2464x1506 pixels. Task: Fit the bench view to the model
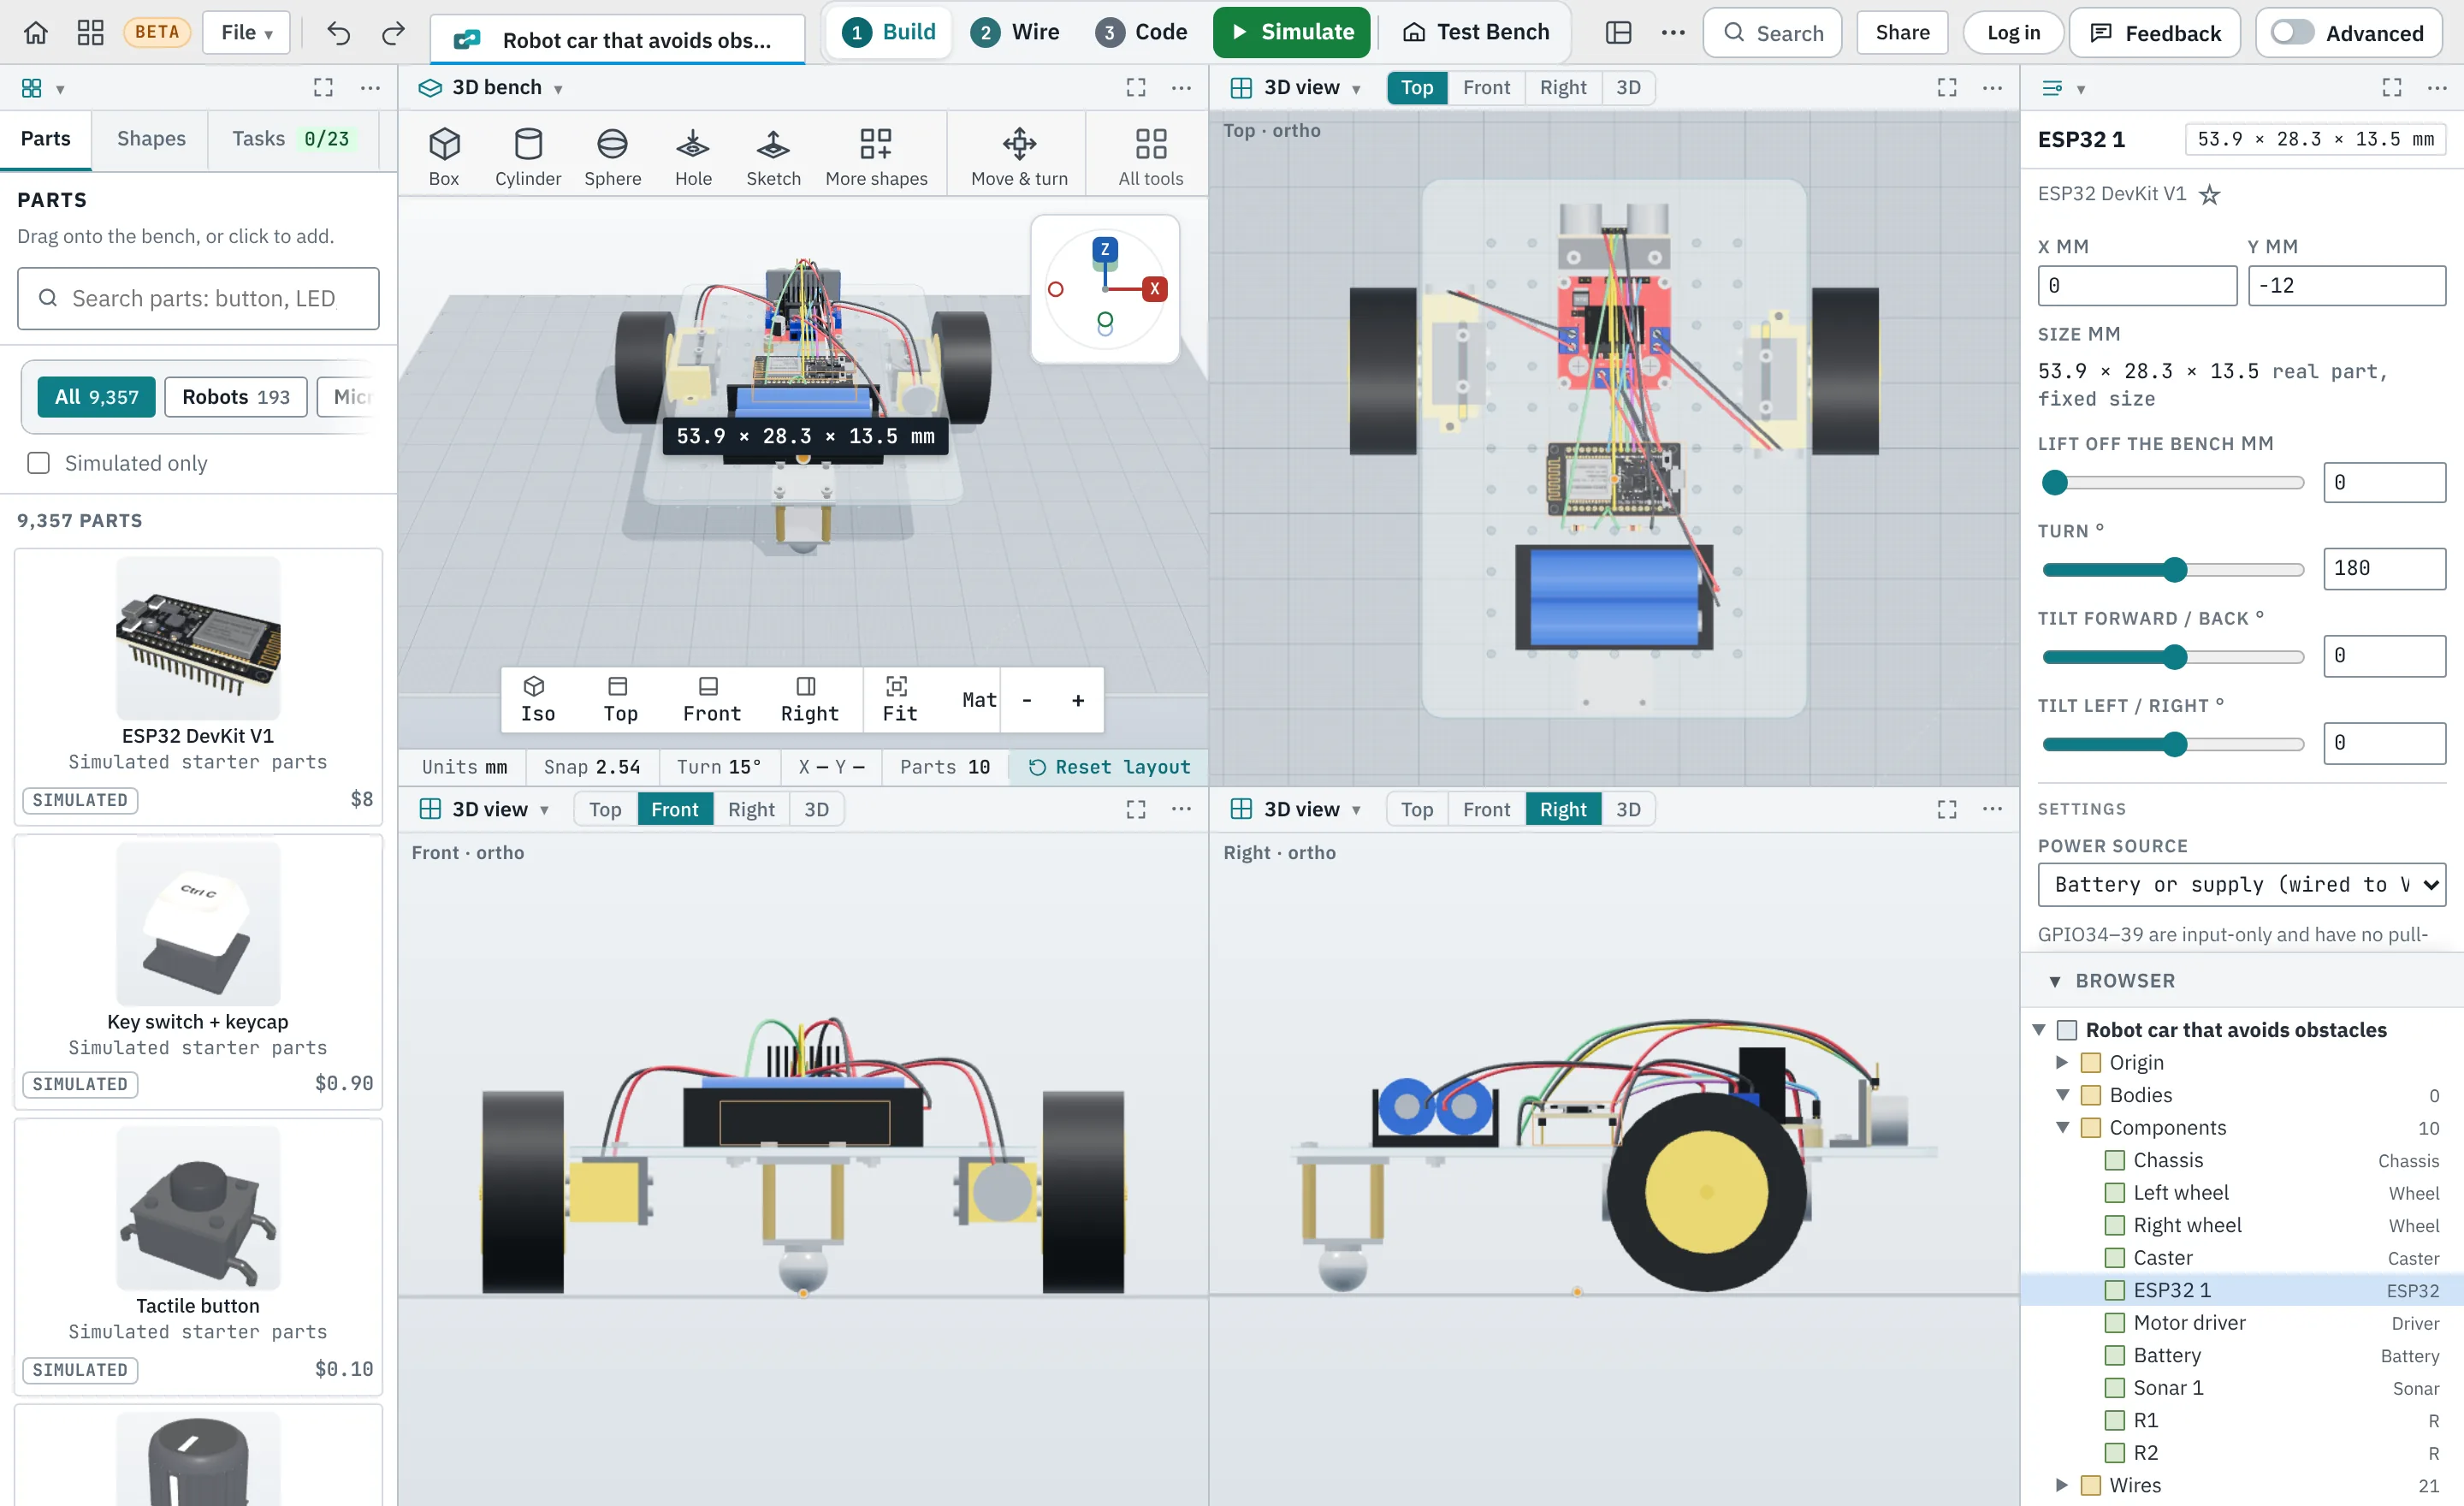[x=898, y=699]
